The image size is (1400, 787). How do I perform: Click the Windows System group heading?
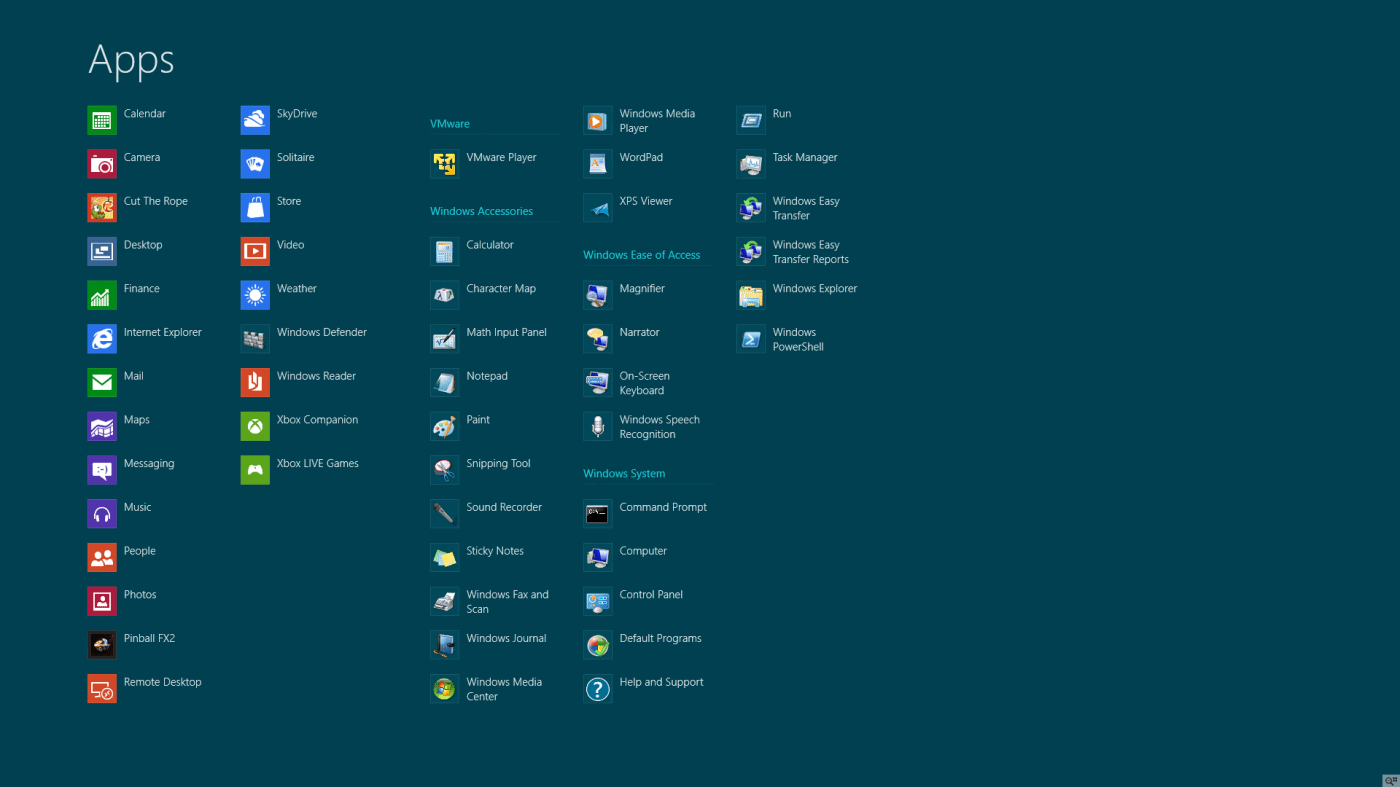coord(624,474)
